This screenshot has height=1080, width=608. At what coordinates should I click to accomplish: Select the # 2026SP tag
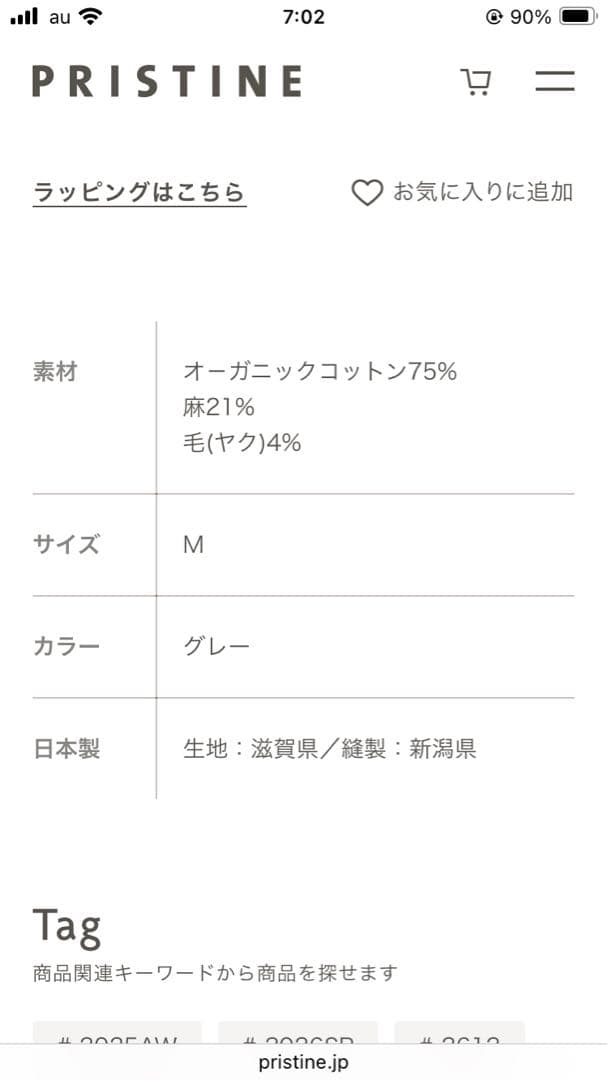pyautogui.click(x=298, y=1038)
